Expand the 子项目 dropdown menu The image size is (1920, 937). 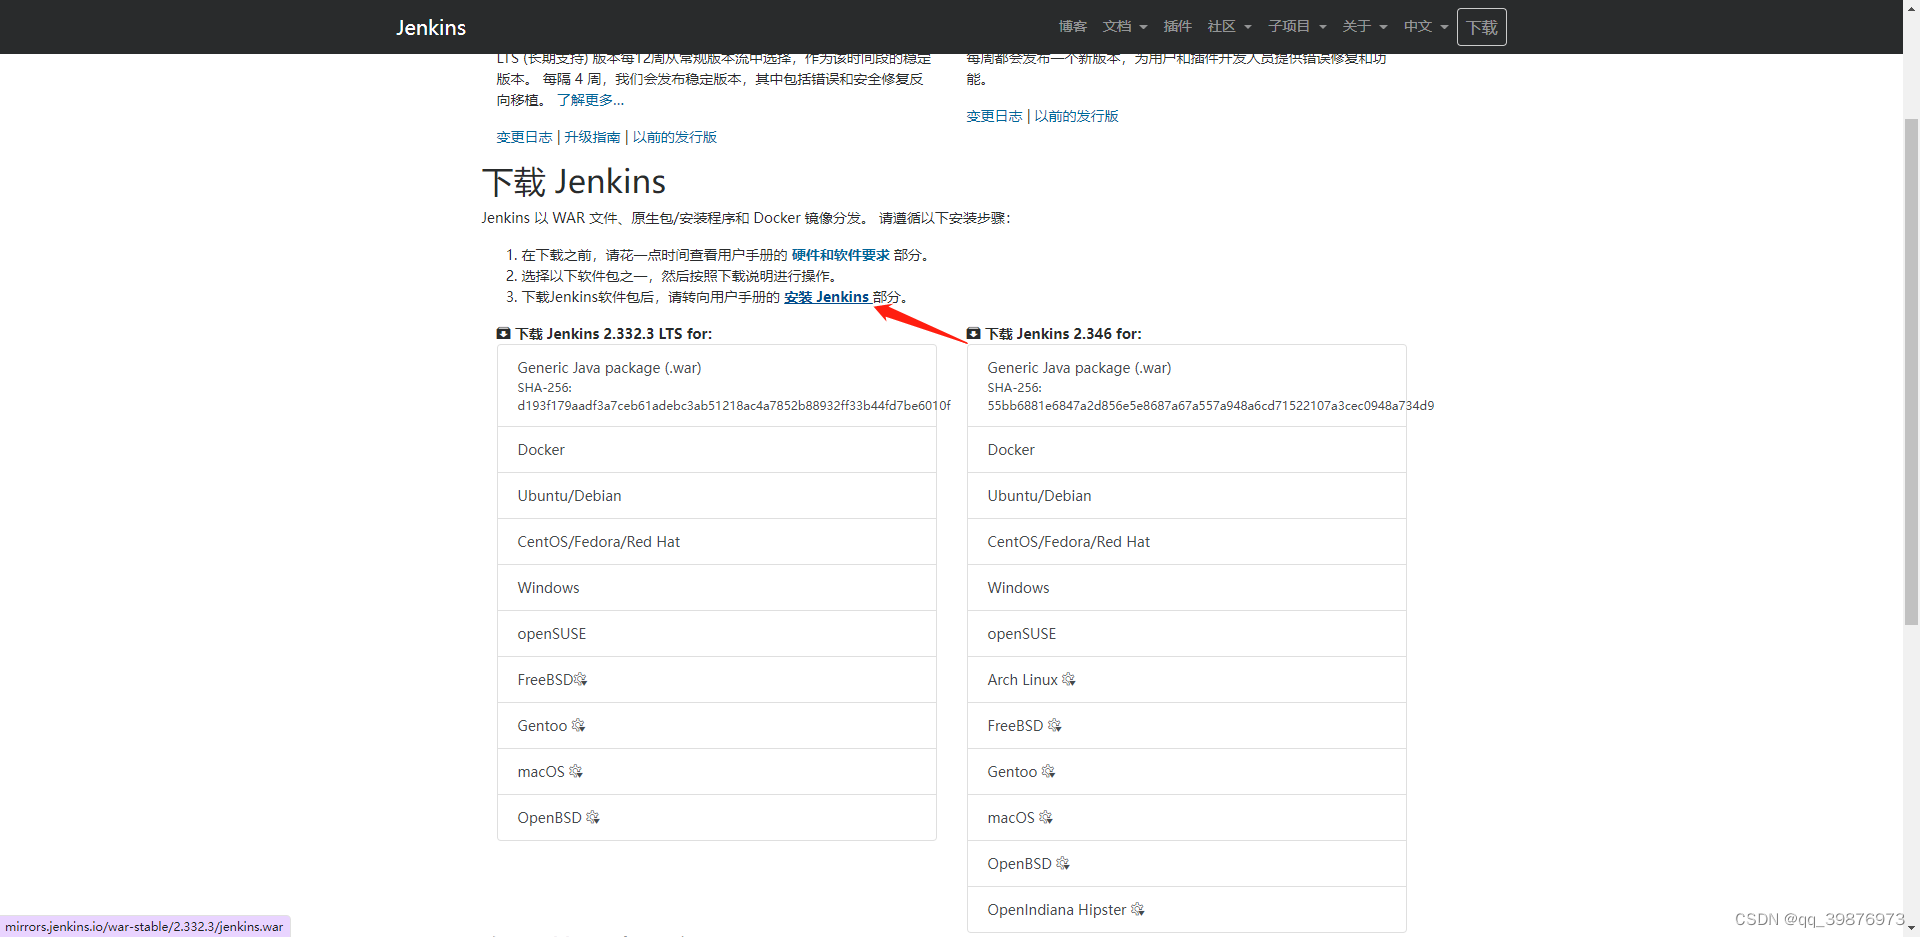pos(1297,26)
